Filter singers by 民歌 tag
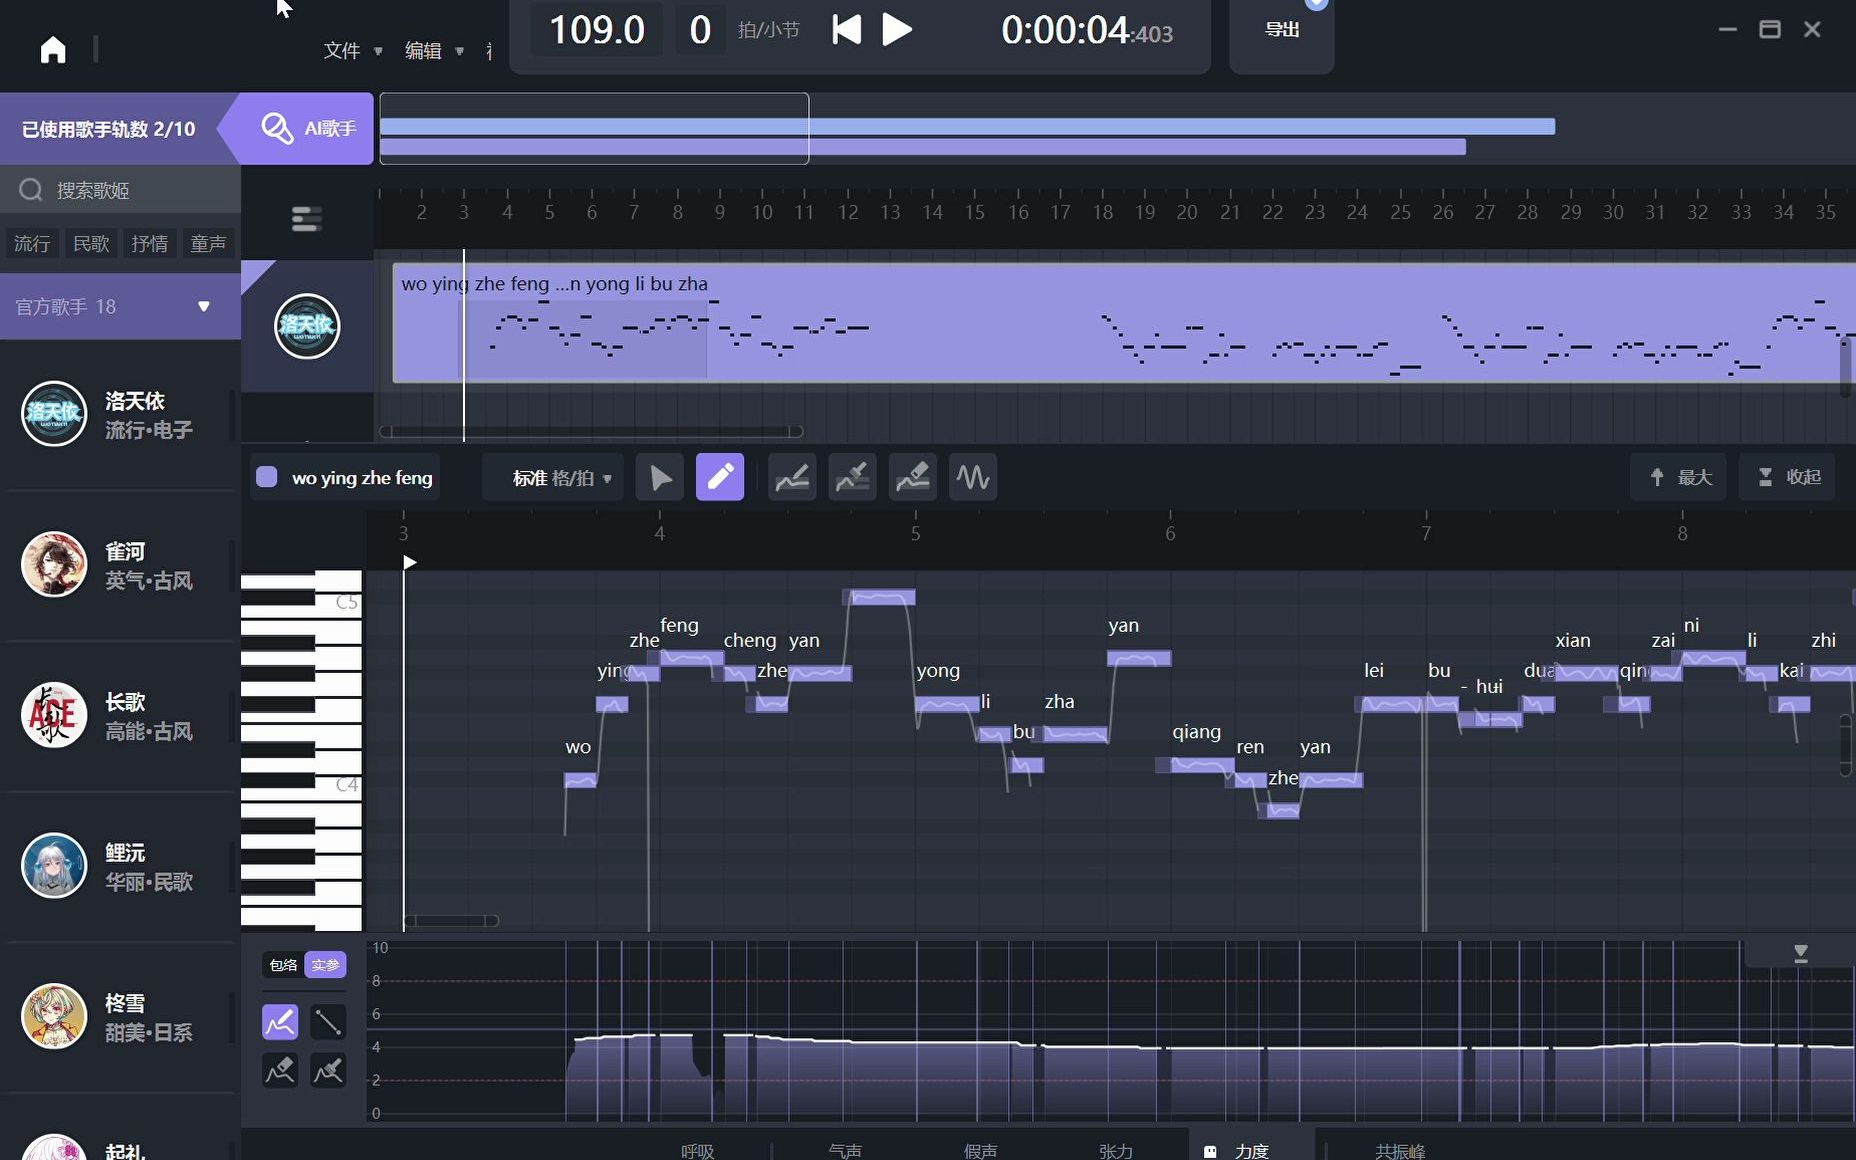The width and height of the screenshot is (1856, 1160). 91,243
